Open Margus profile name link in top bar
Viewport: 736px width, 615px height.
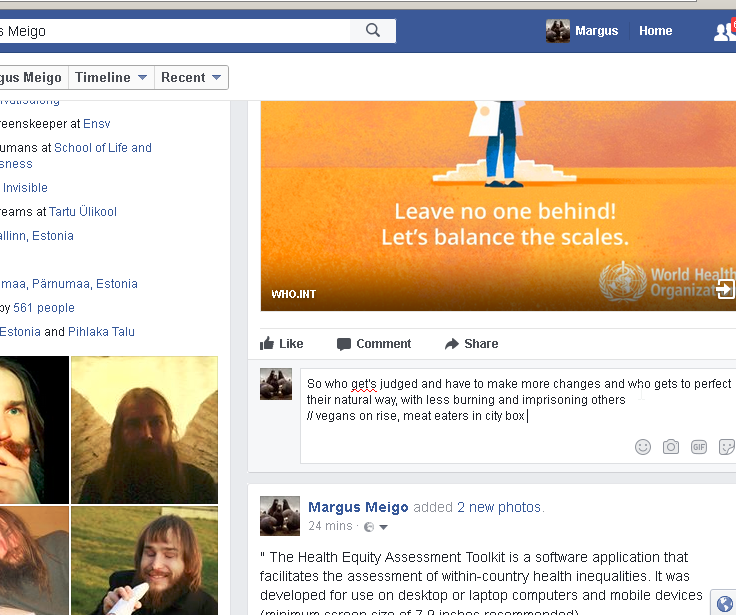click(x=597, y=31)
